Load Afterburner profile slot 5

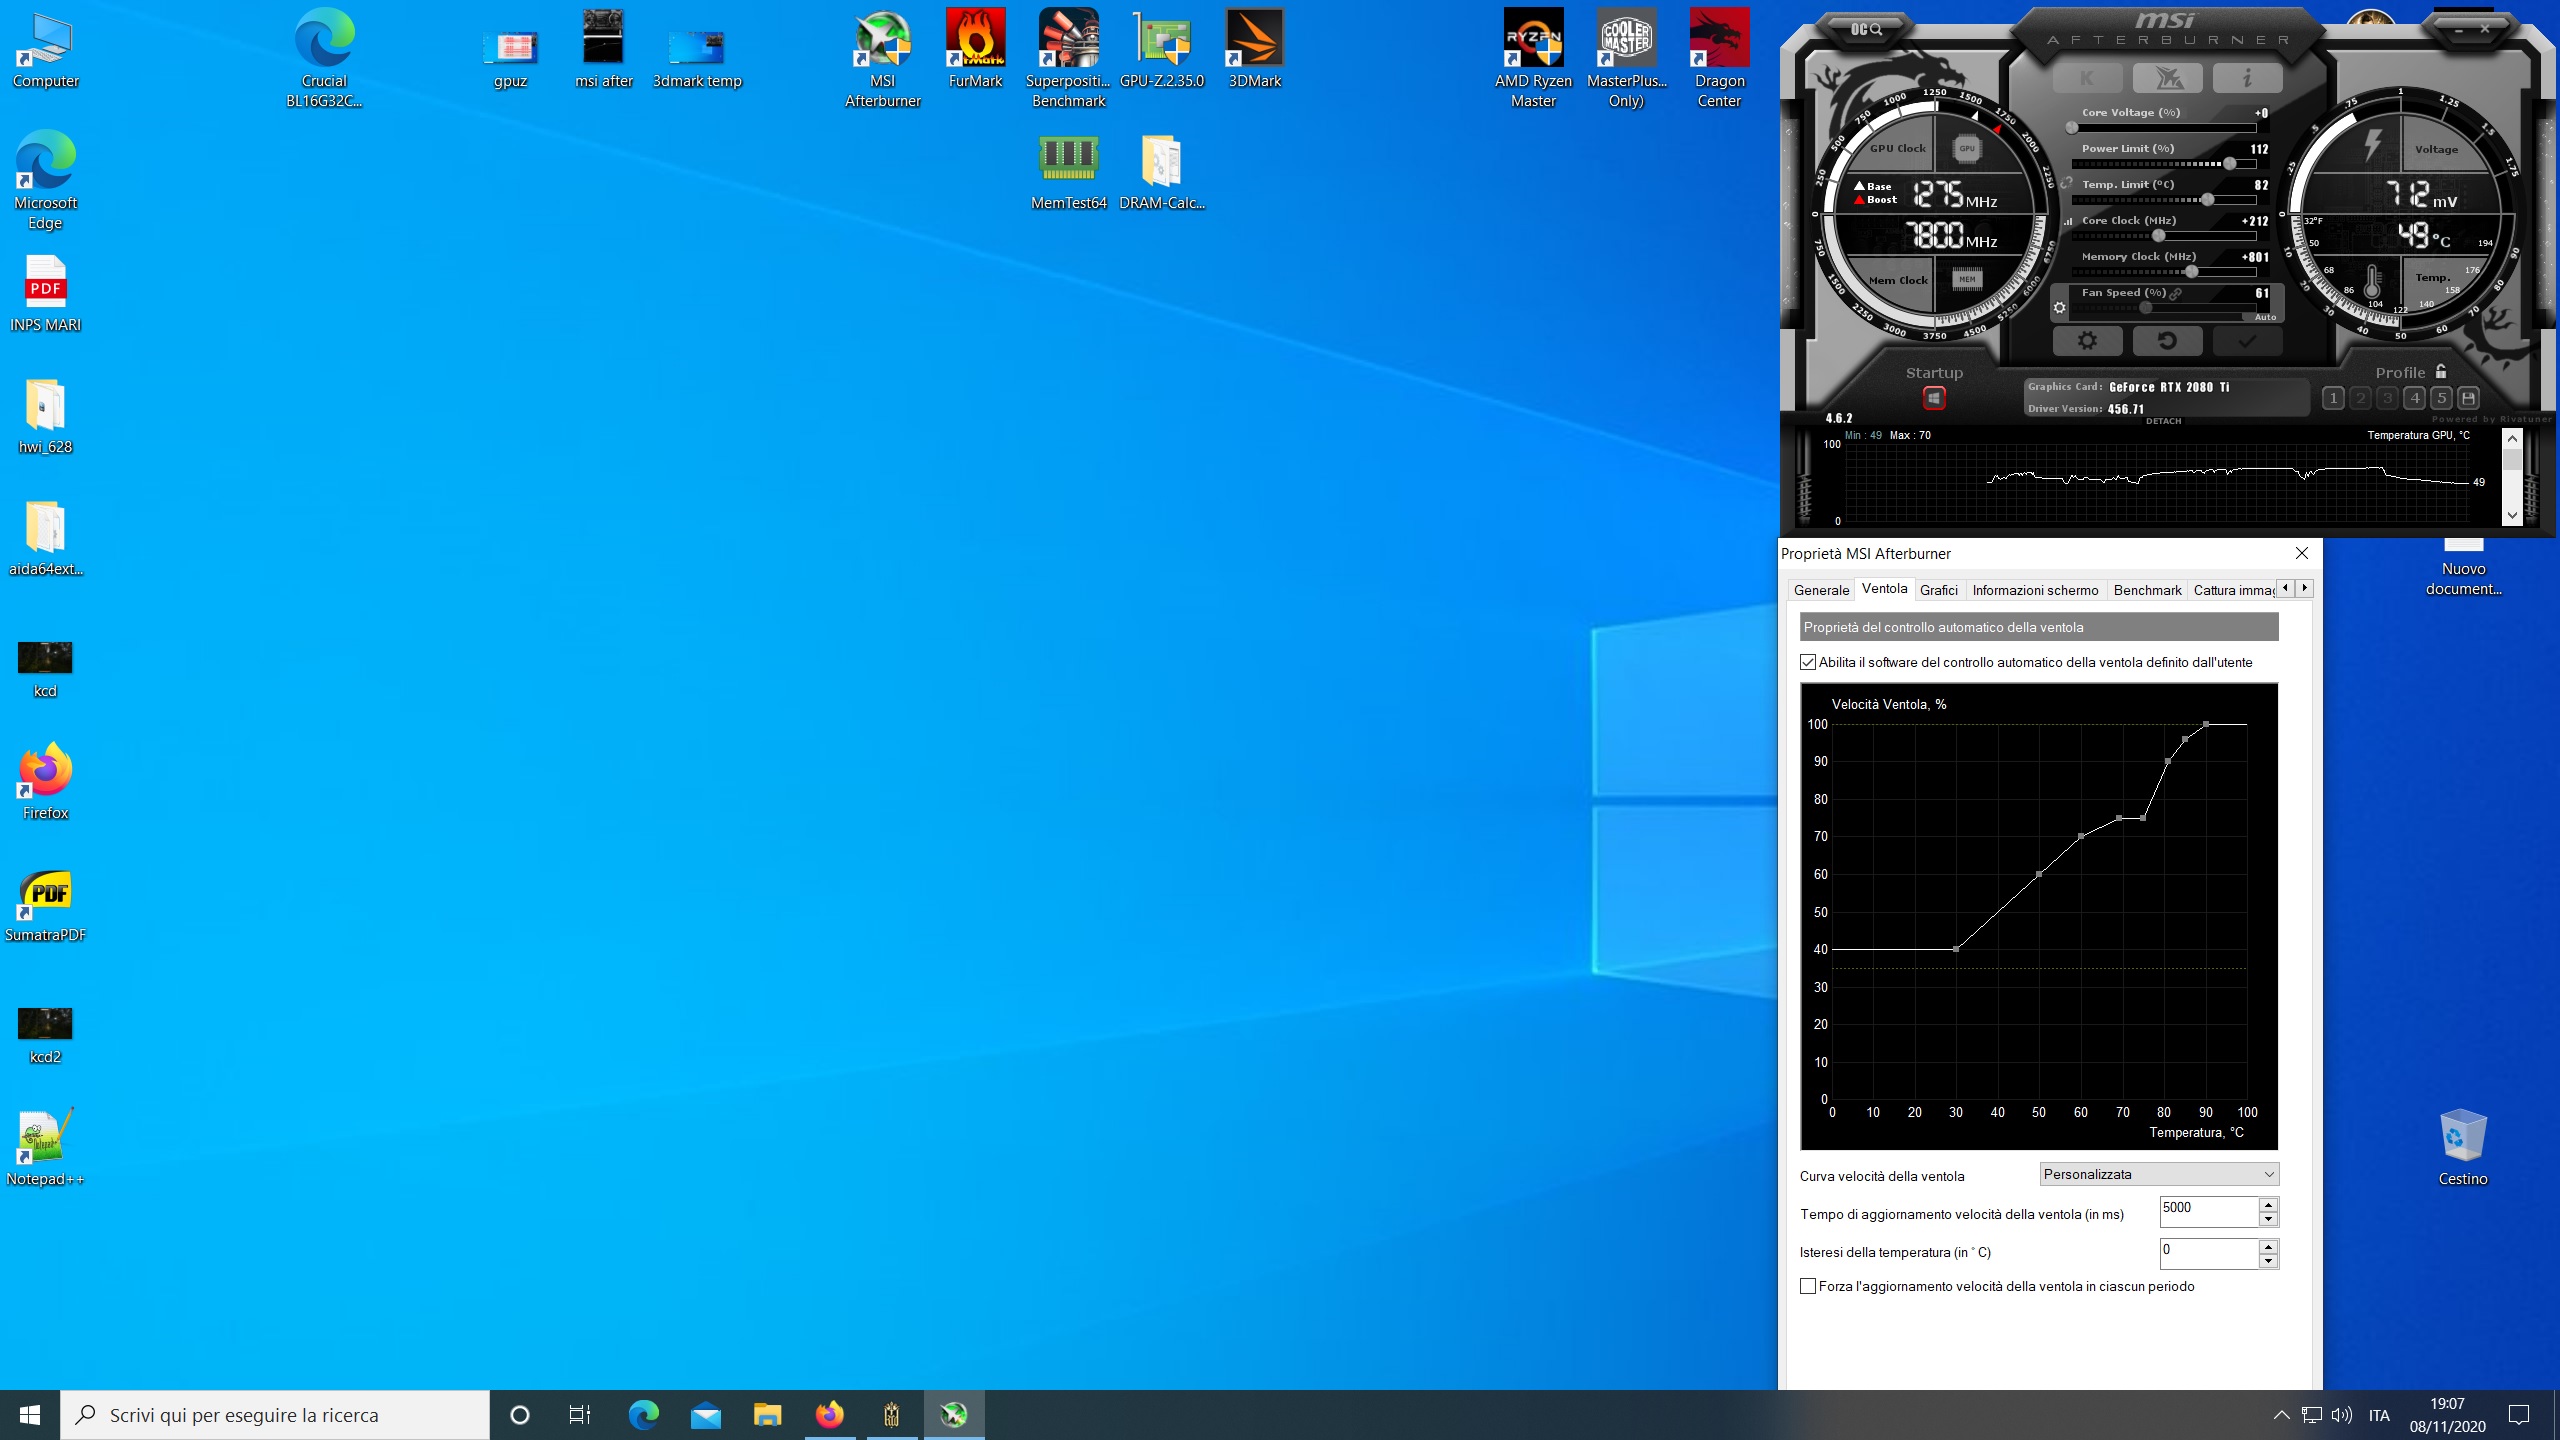[x=2441, y=398]
